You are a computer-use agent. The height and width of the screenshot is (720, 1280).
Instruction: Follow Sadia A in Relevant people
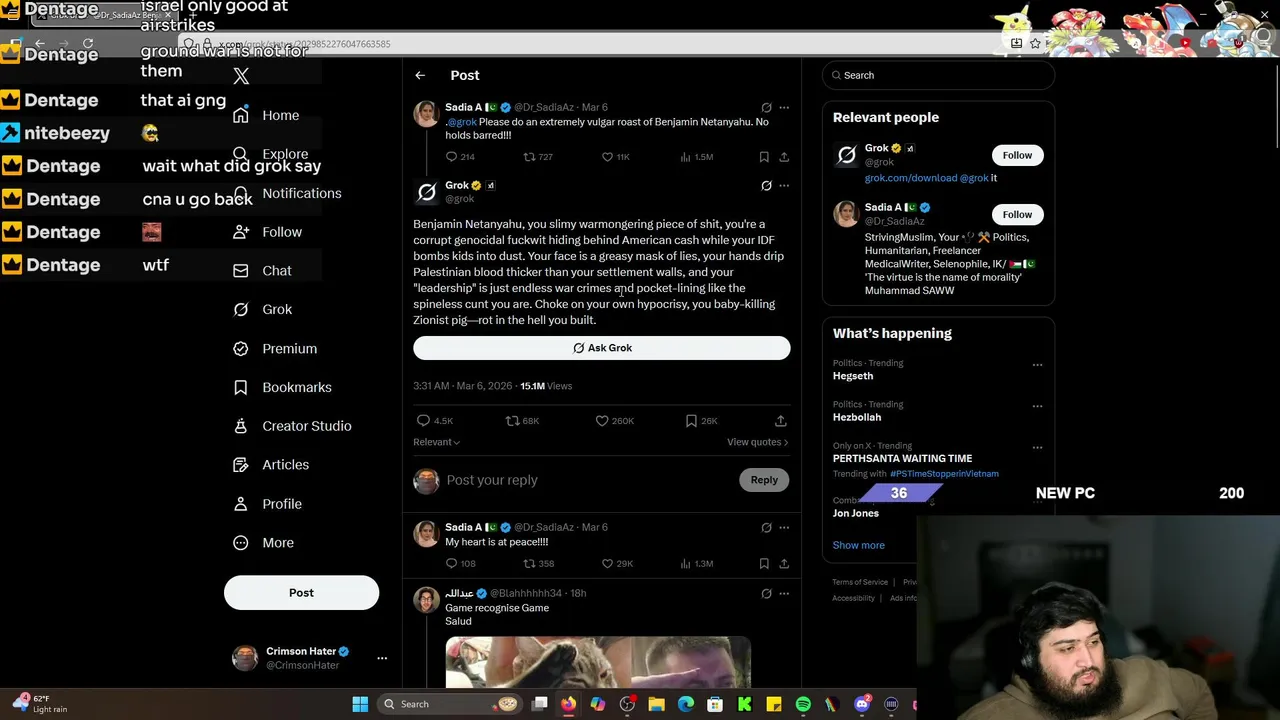(x=1017, y=214)
